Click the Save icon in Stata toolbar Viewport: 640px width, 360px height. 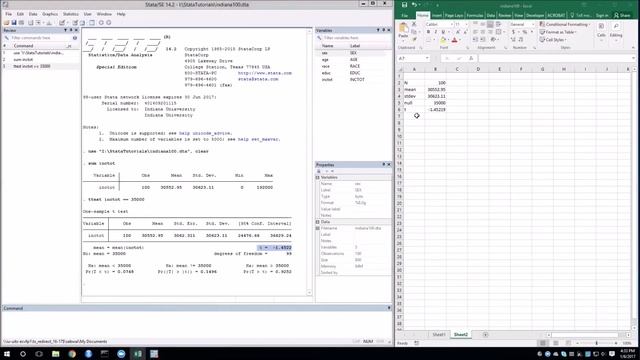(13, 22)
